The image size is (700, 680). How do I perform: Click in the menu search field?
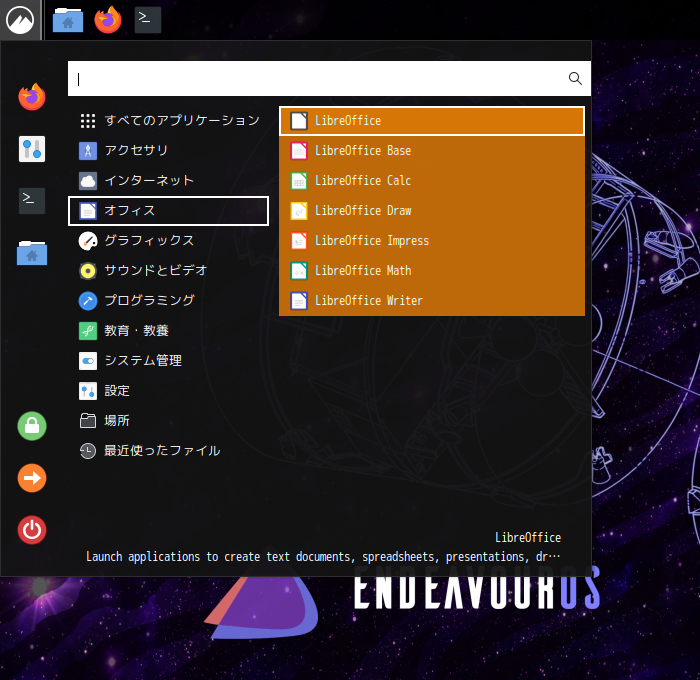329,79
